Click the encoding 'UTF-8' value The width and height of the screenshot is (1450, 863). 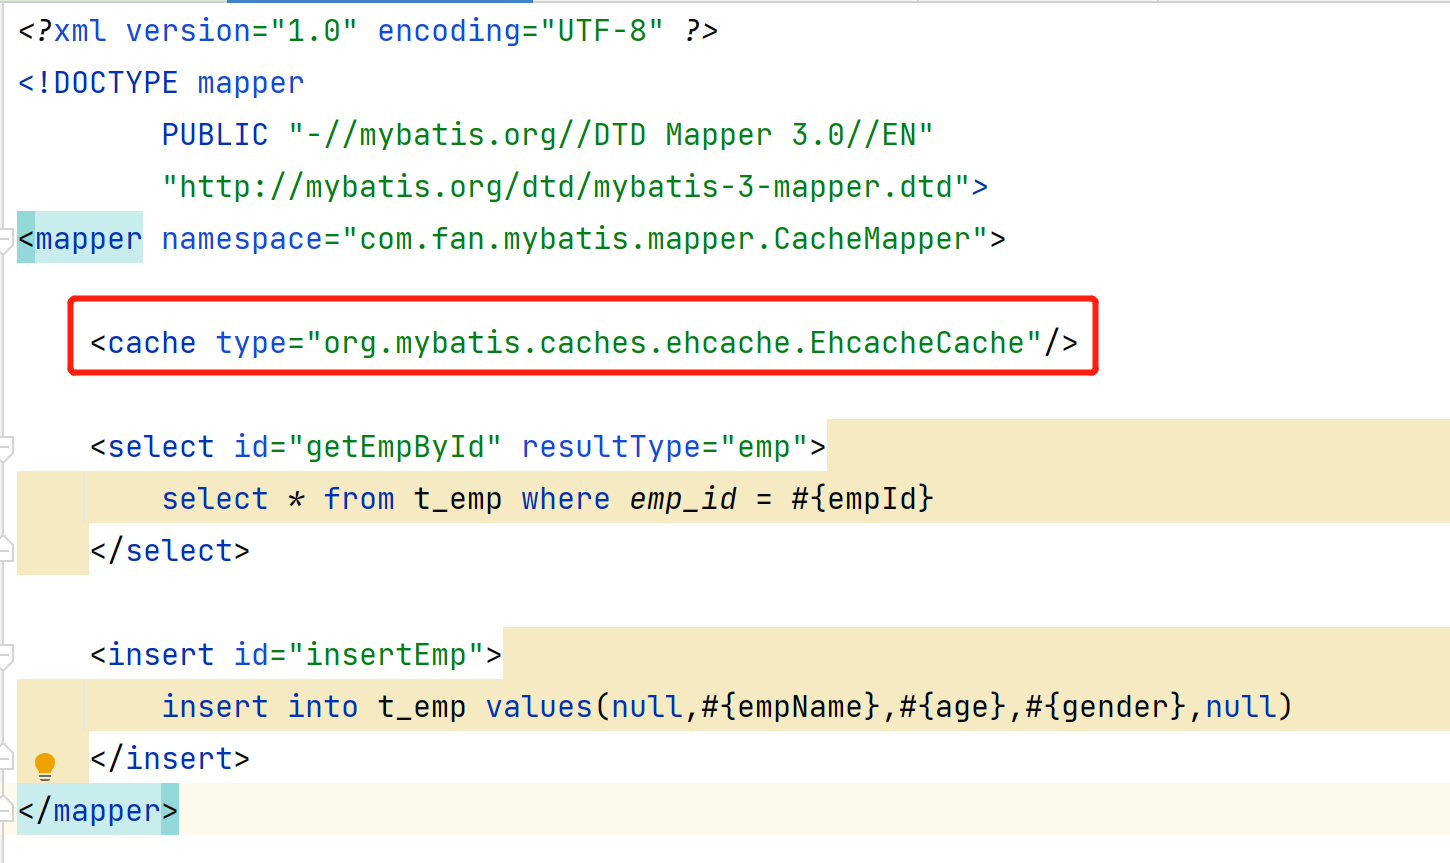click(602, 31)
